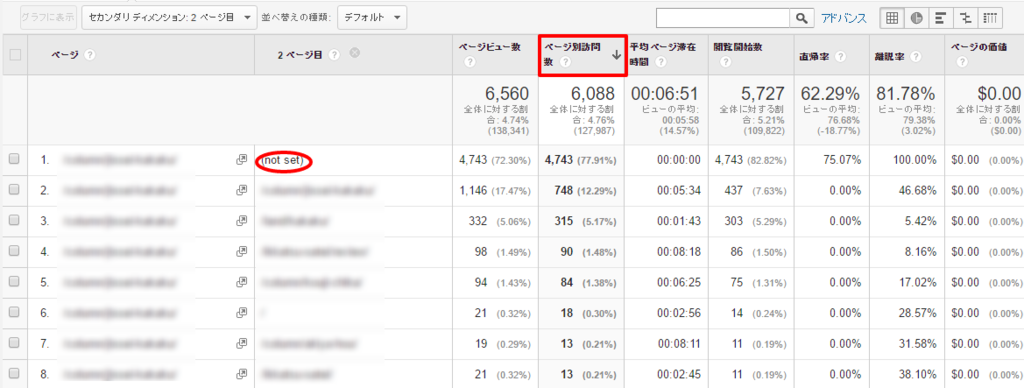This screenshot has height=388, width=1024.
Task: Toggle the select-all header checkbox
Action: point(14,56)
